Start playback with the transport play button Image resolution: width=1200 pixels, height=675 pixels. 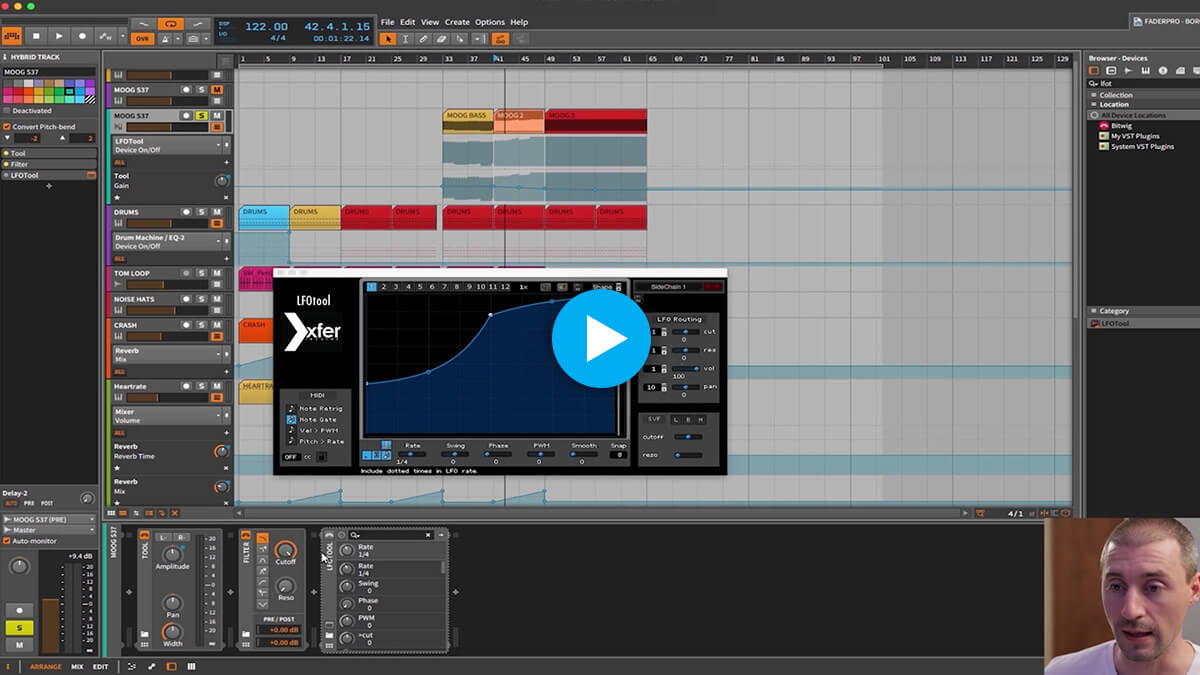click(59, 36)
